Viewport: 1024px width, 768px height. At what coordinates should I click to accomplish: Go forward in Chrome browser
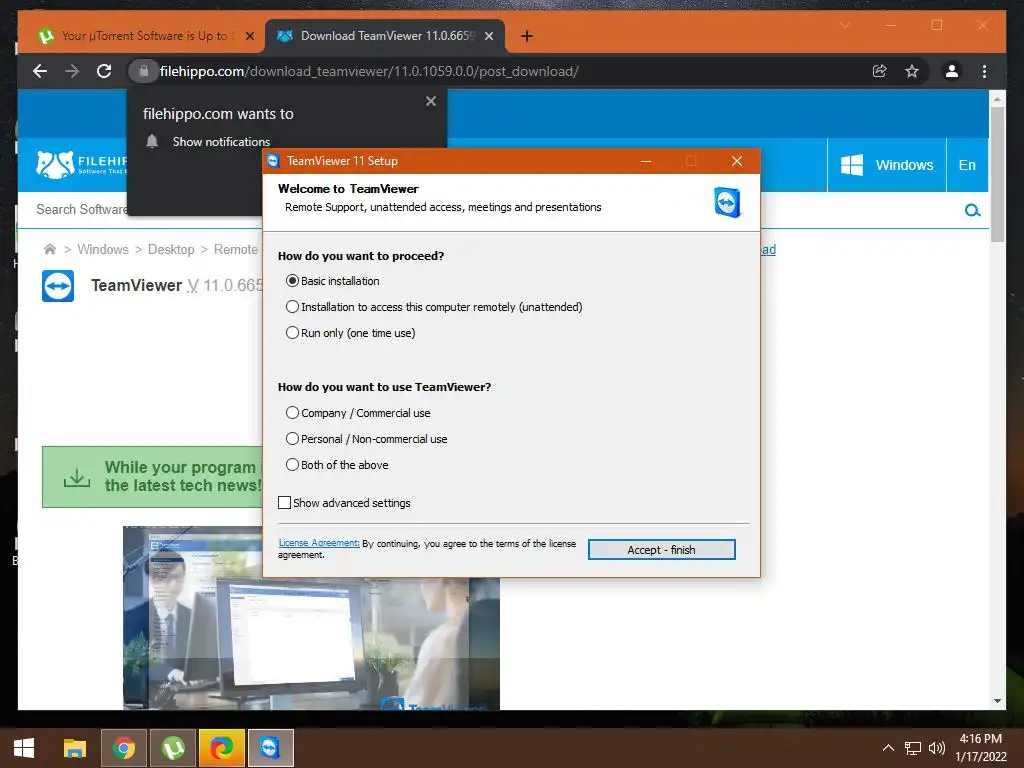click(72, 71)
